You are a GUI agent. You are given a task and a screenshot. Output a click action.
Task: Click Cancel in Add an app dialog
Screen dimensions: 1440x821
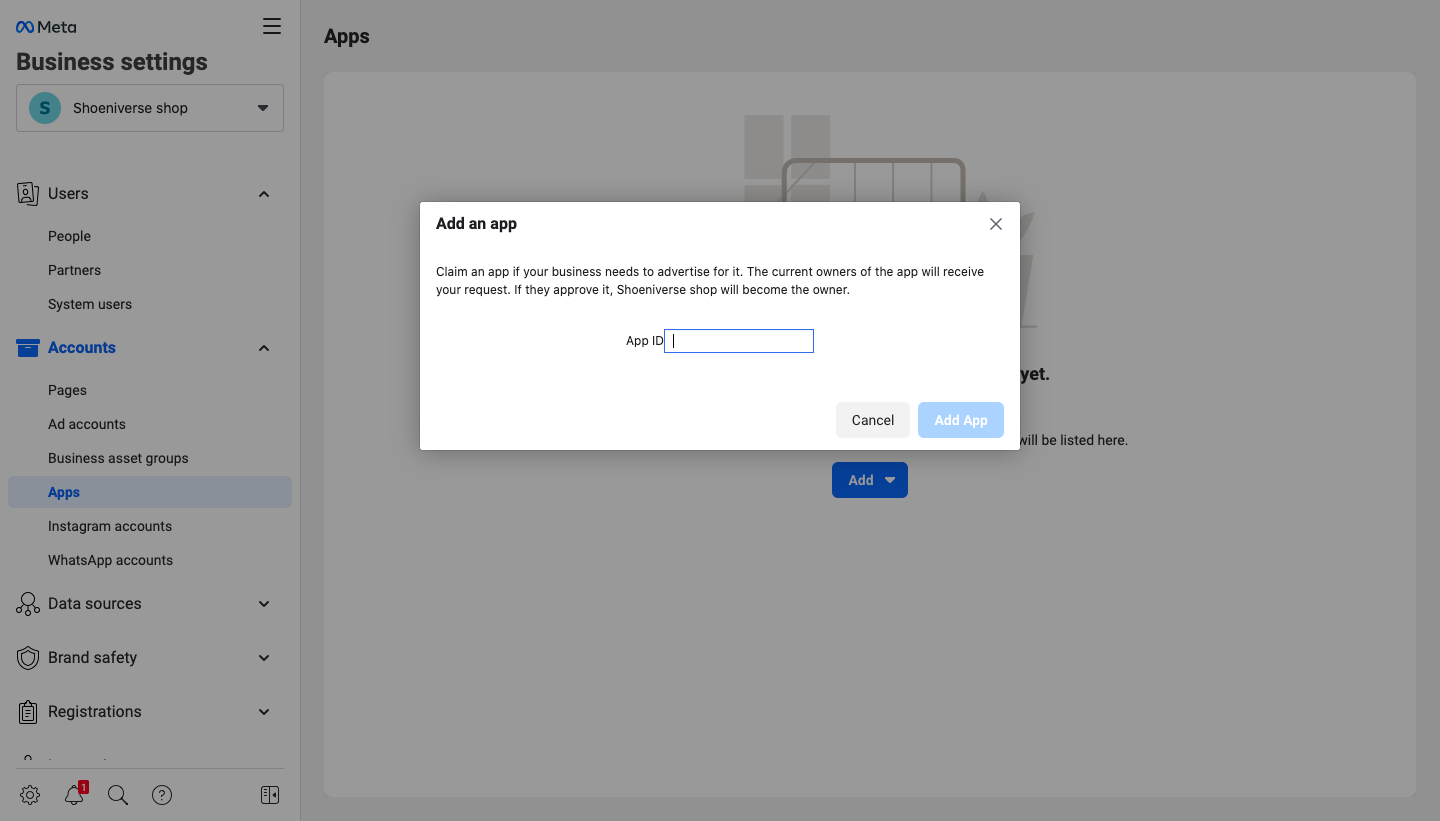click(x=873, y=420)
